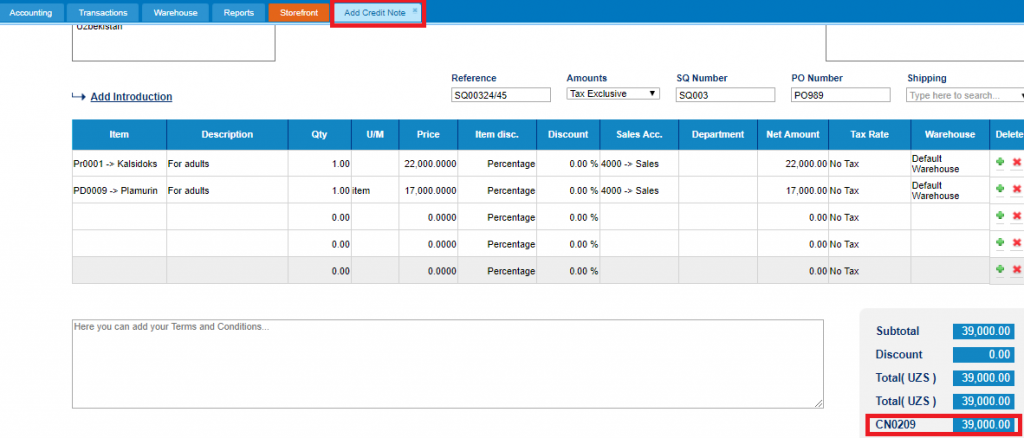Click the Subtotal value 39,000.00

[x=984, y=332]
